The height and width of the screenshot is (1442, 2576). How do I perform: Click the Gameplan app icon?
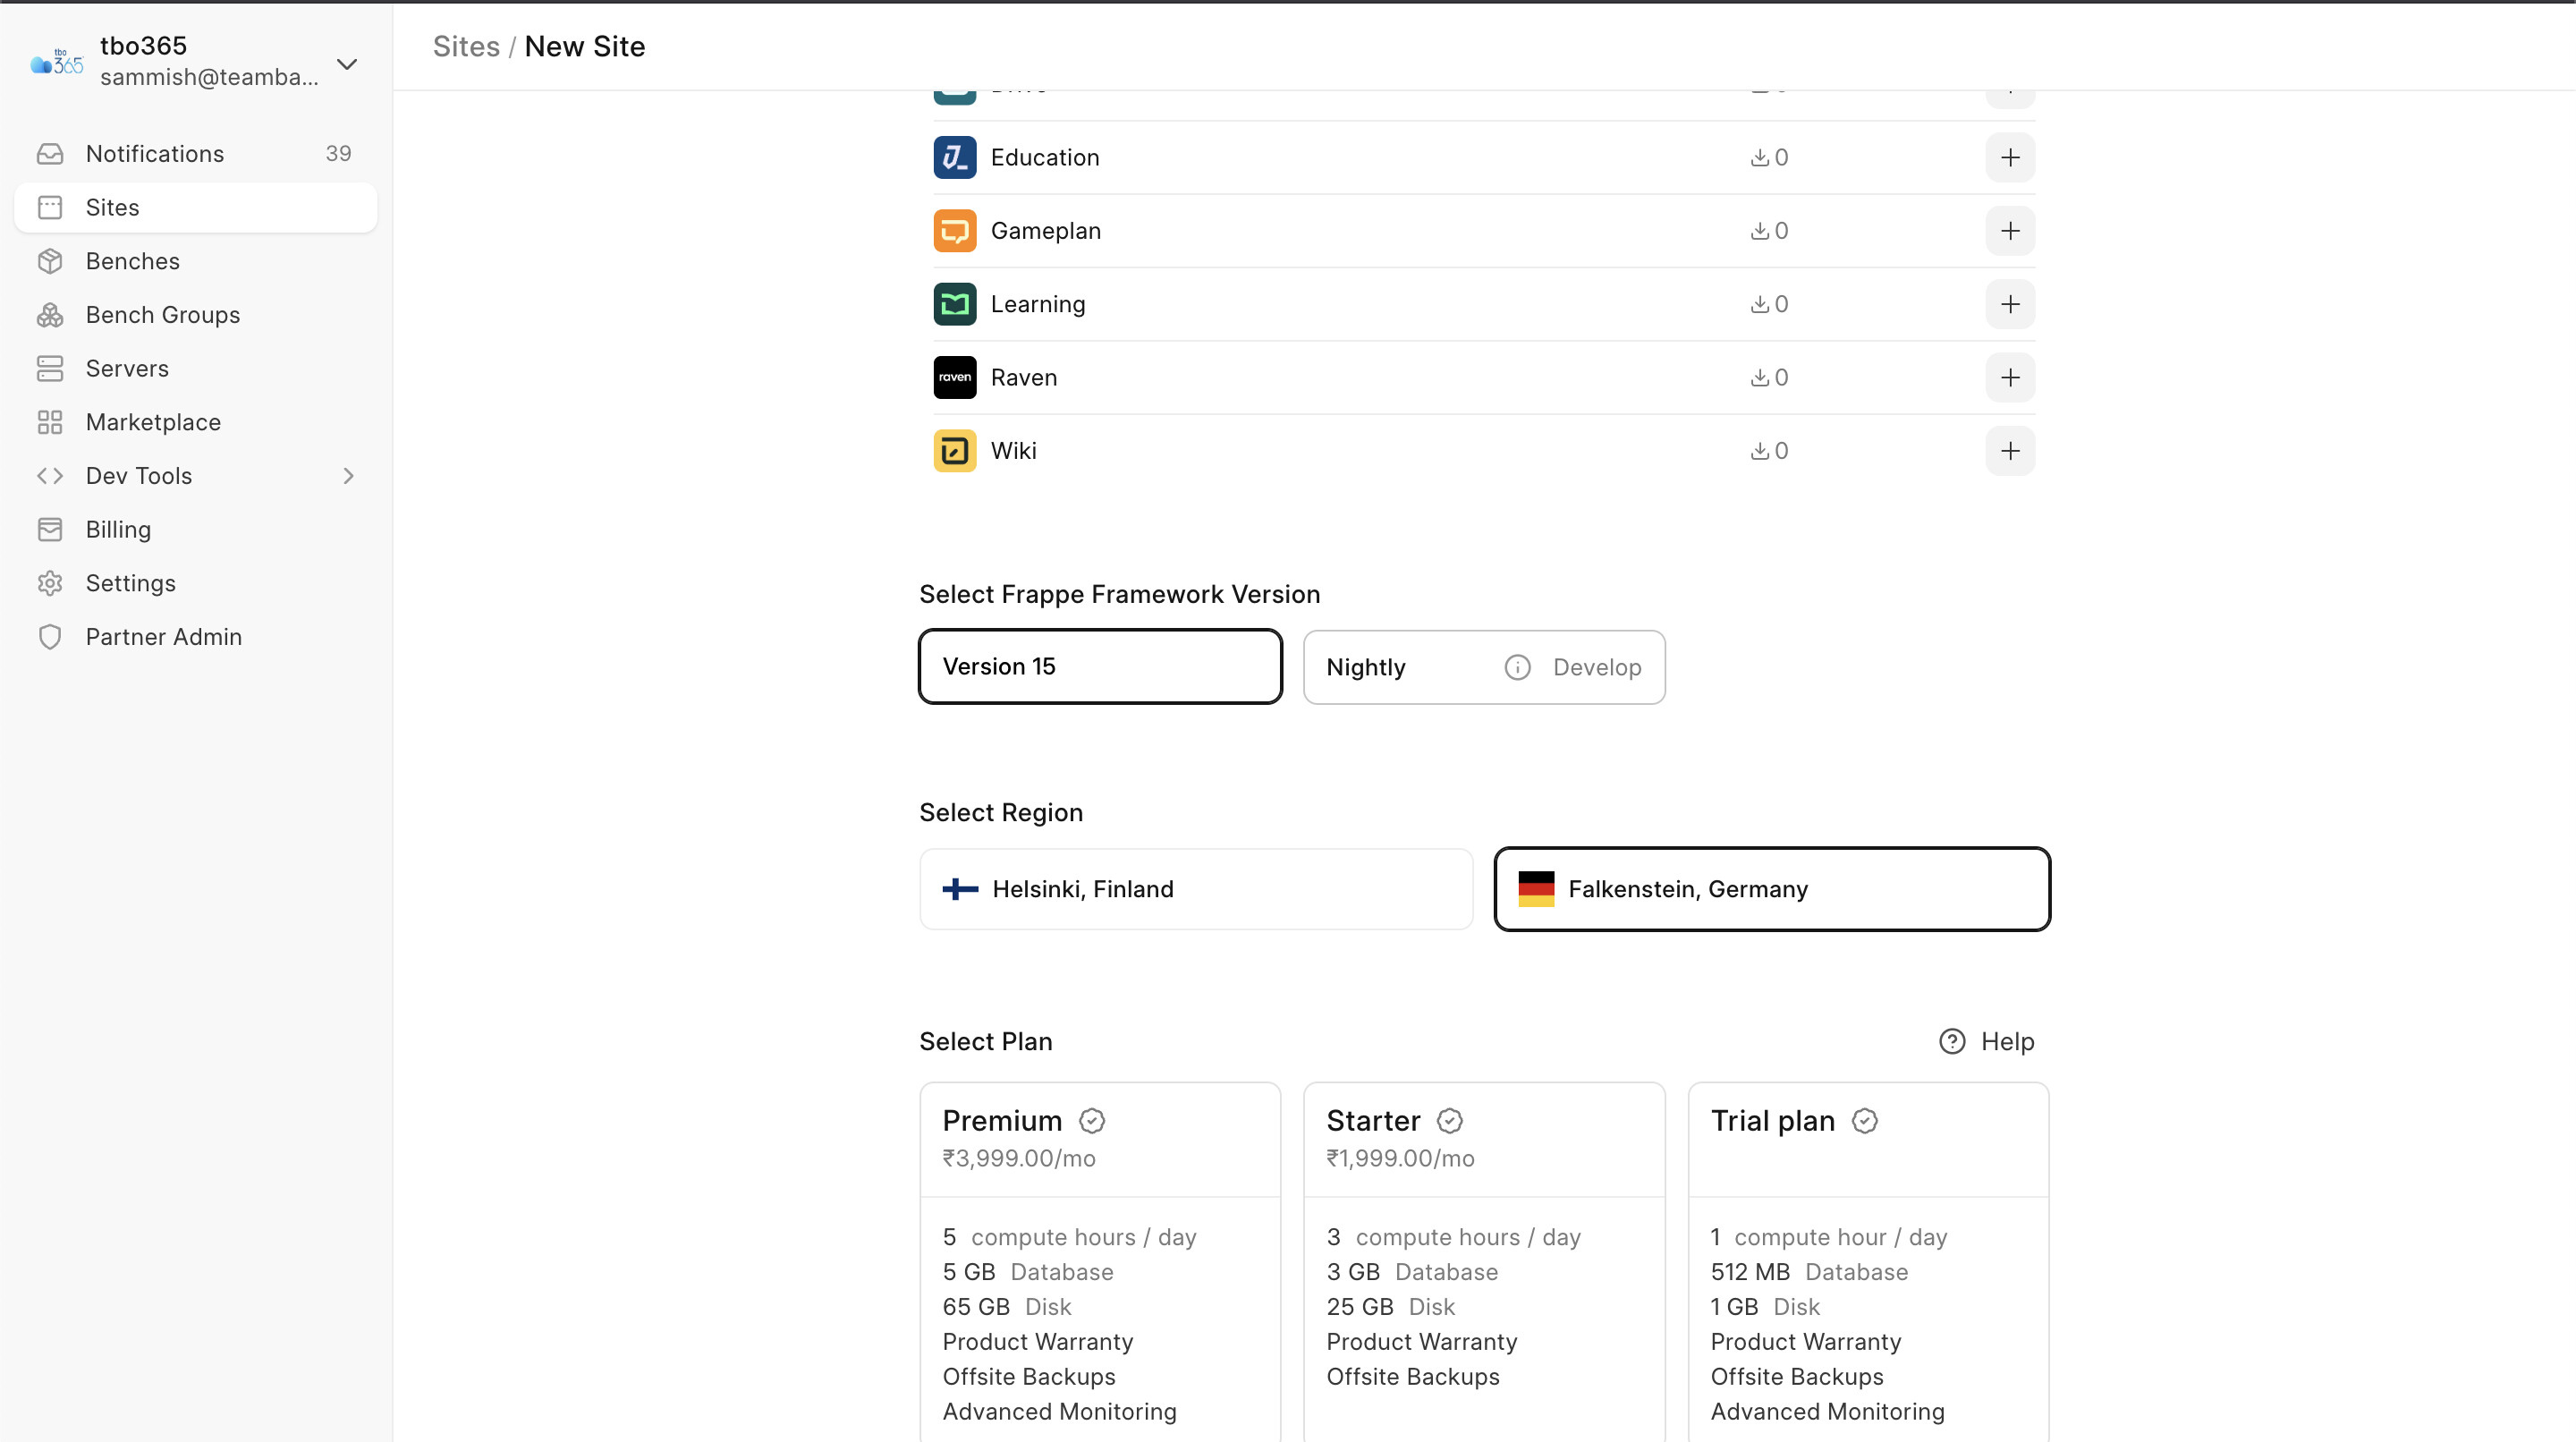click(x=955, y=231)
